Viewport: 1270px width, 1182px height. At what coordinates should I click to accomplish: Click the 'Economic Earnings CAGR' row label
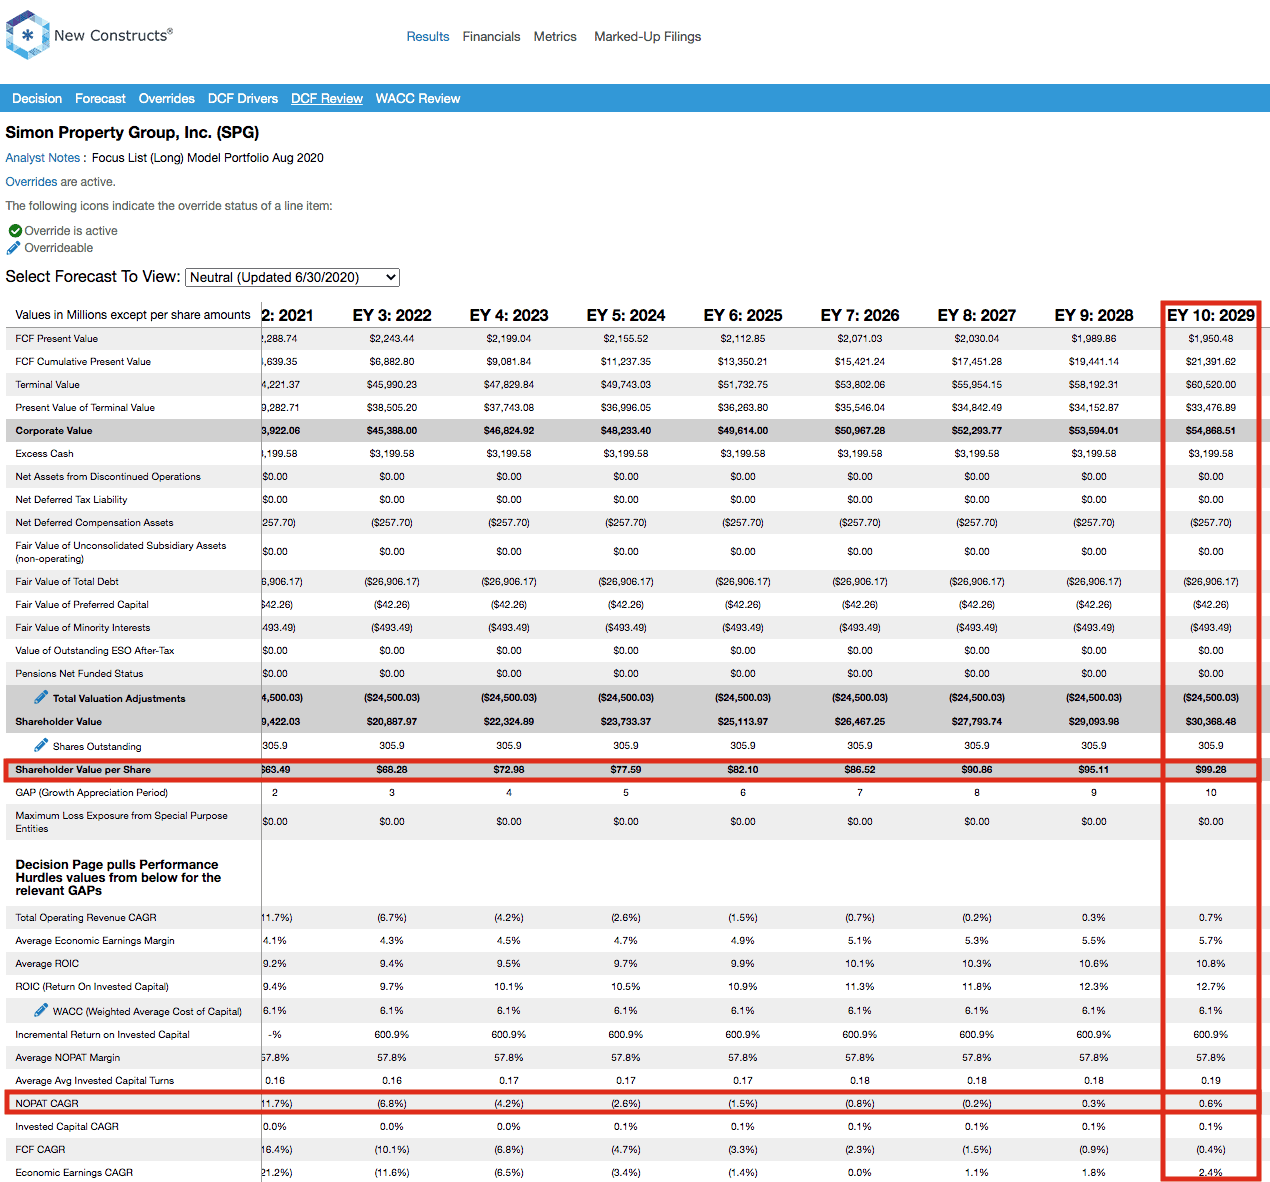click(74, 1173)
